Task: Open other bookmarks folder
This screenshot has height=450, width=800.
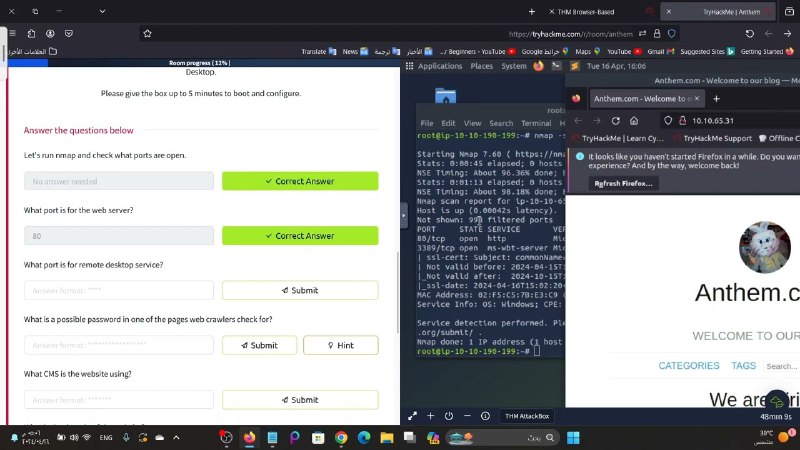Action: 32,52
